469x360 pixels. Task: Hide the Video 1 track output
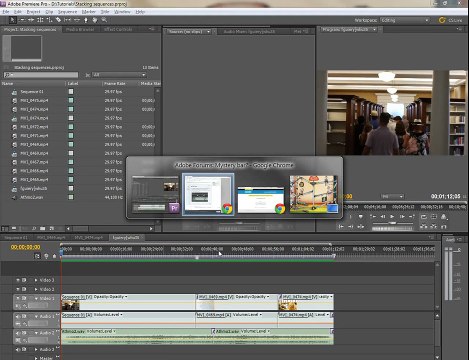[x=18, y=298]
